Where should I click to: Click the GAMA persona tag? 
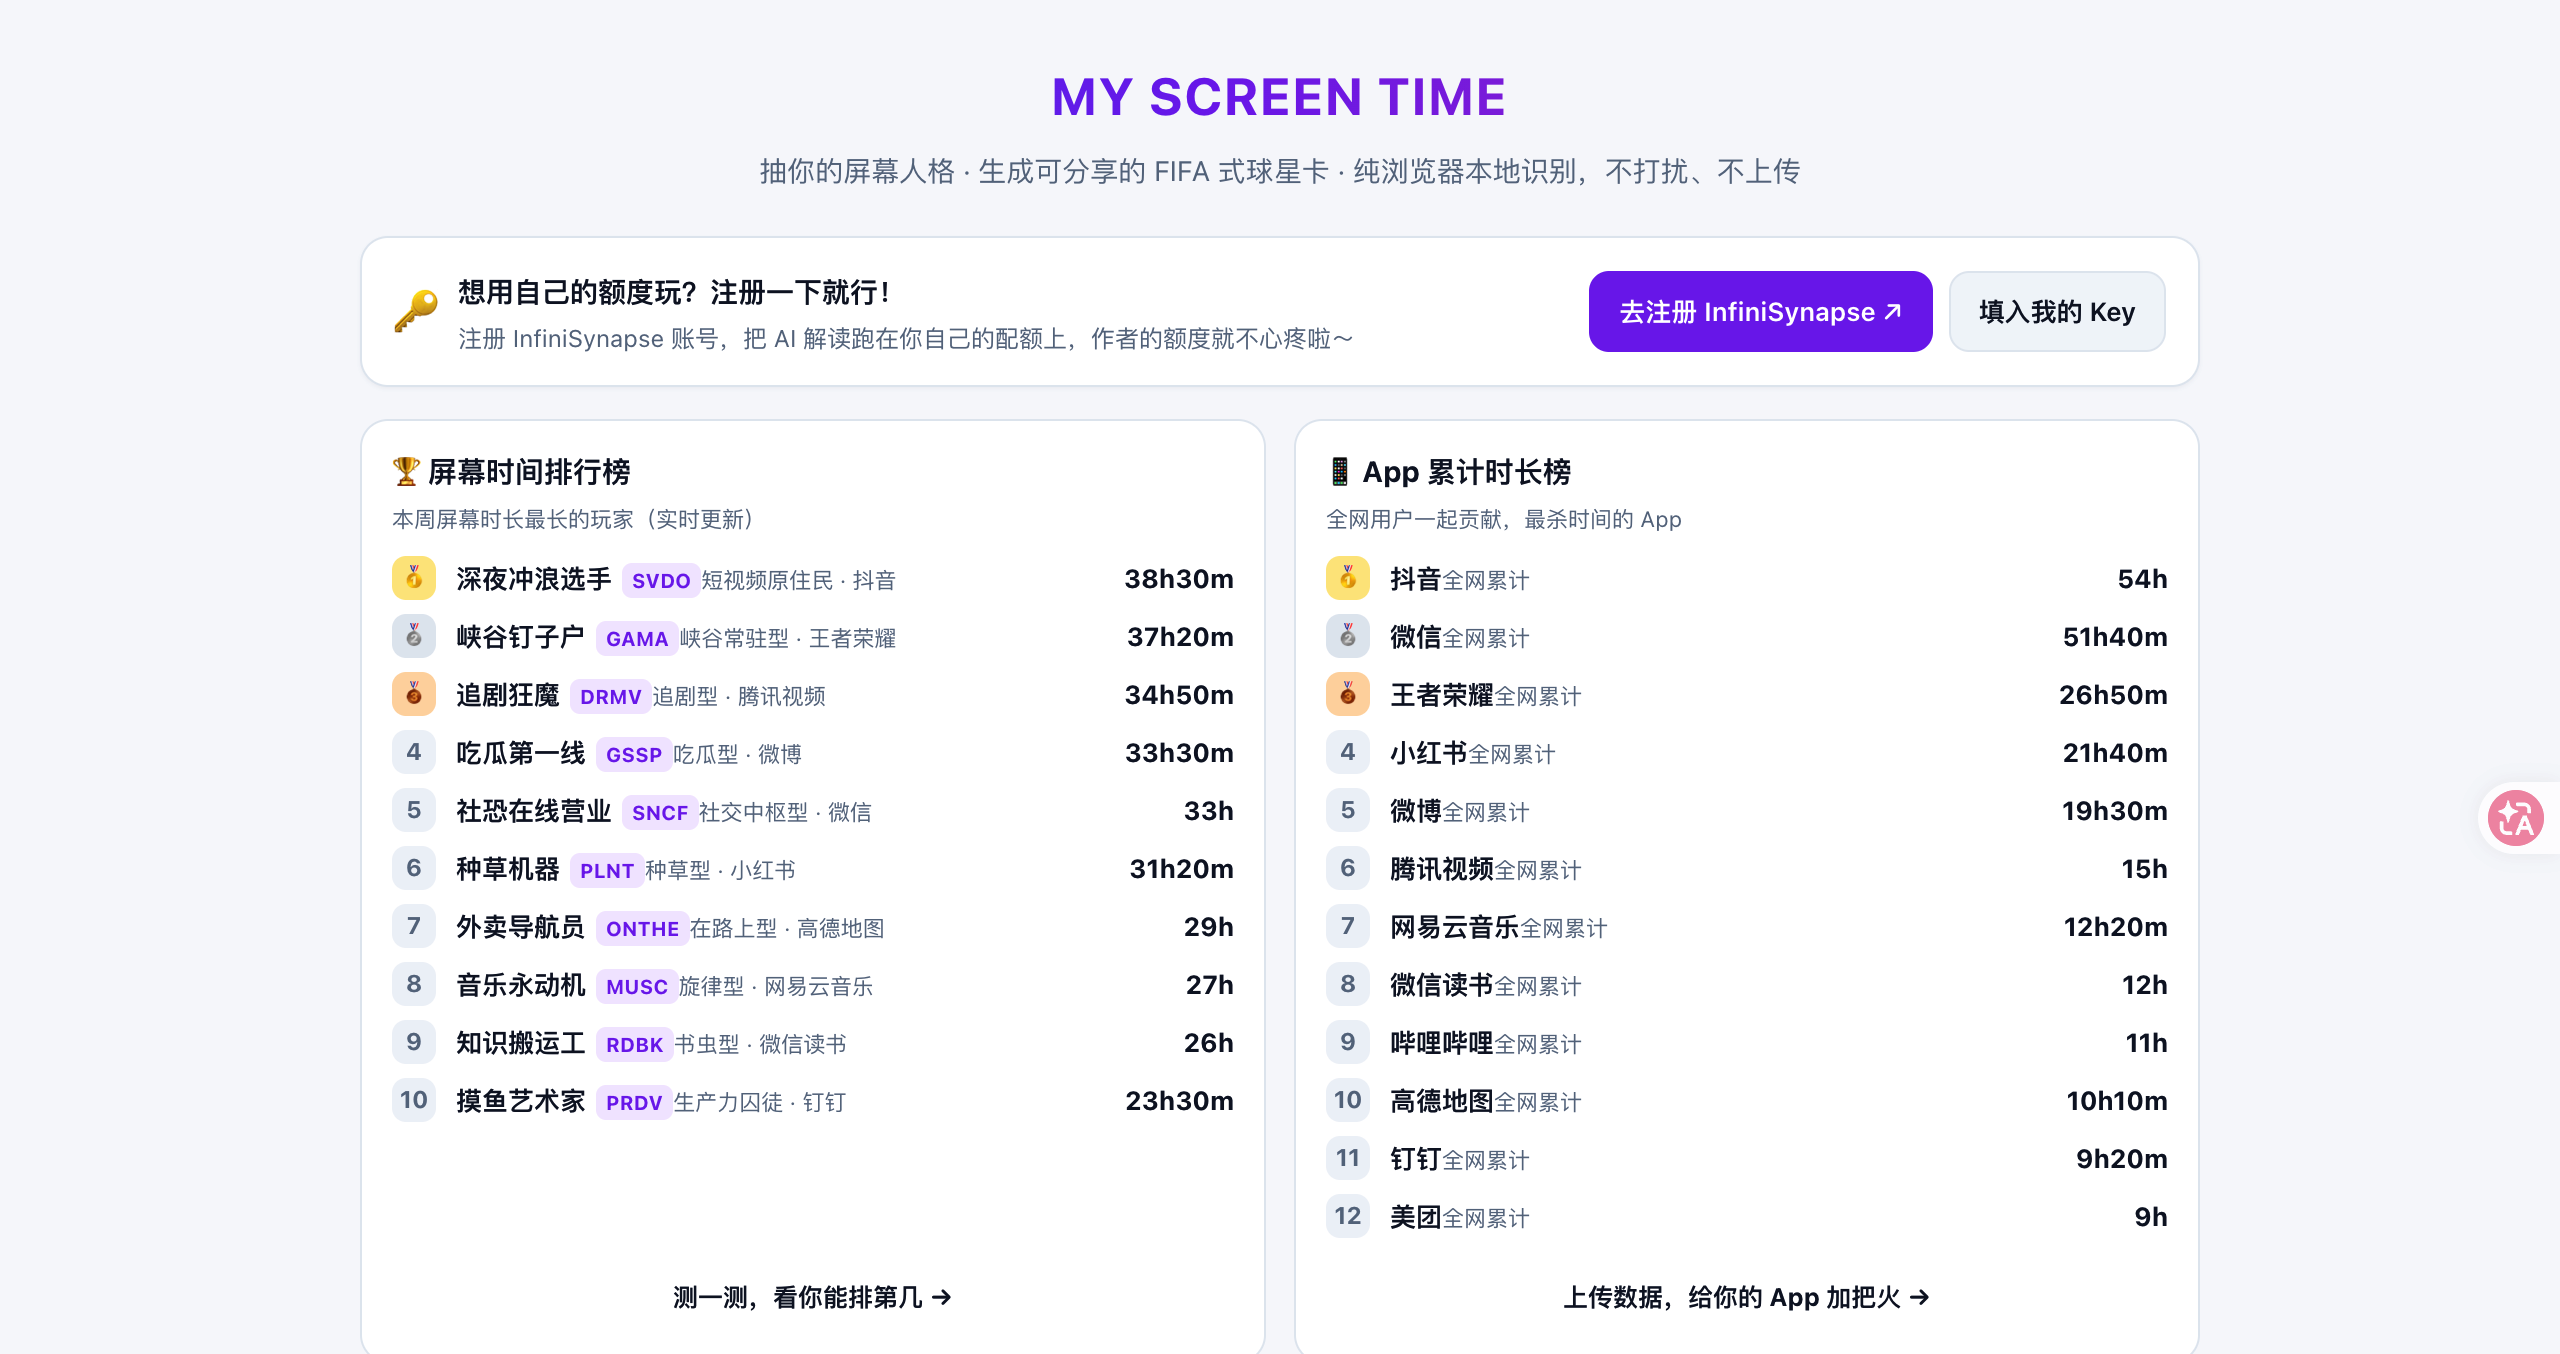tap(637, 638)
